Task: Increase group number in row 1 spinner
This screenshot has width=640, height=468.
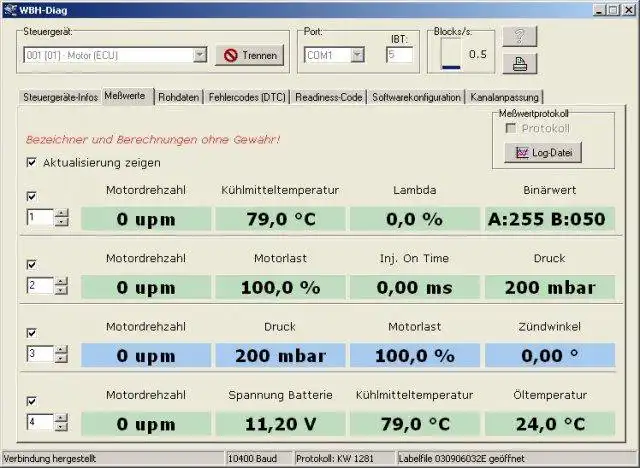Action: click(62, 213)
